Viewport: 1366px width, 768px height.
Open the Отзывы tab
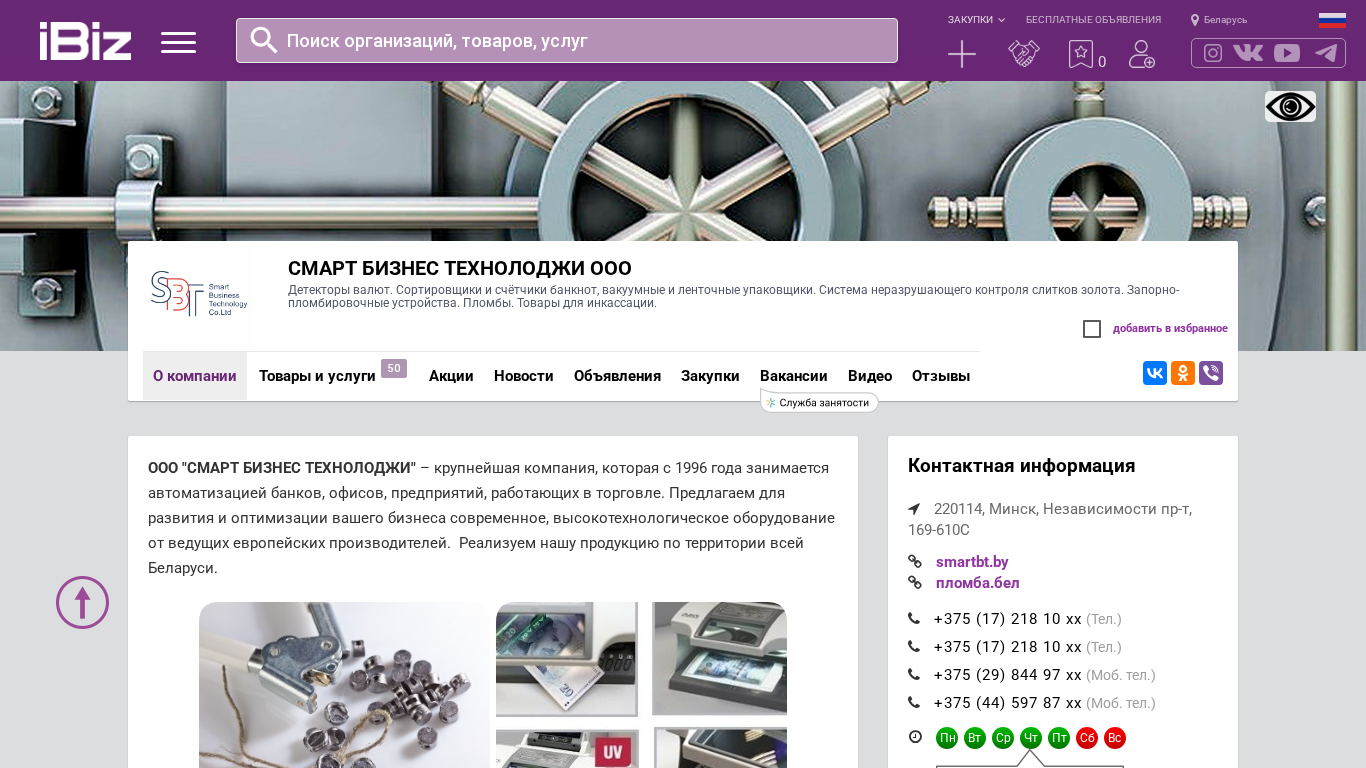pyautogui.click(x=941, y=376)
